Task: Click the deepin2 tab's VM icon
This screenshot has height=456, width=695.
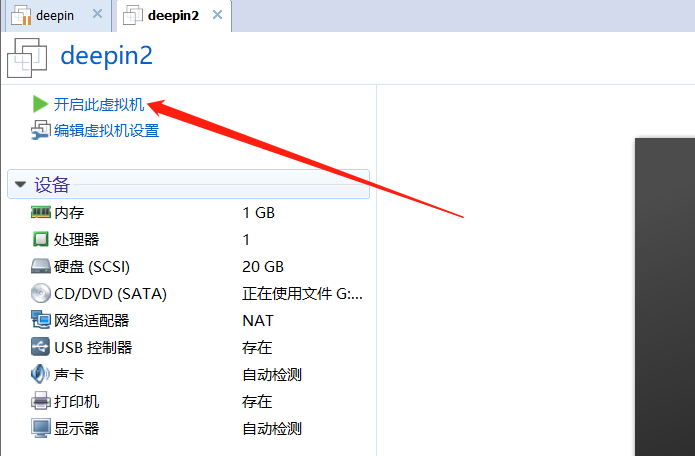Action: [x=133, y=16]
